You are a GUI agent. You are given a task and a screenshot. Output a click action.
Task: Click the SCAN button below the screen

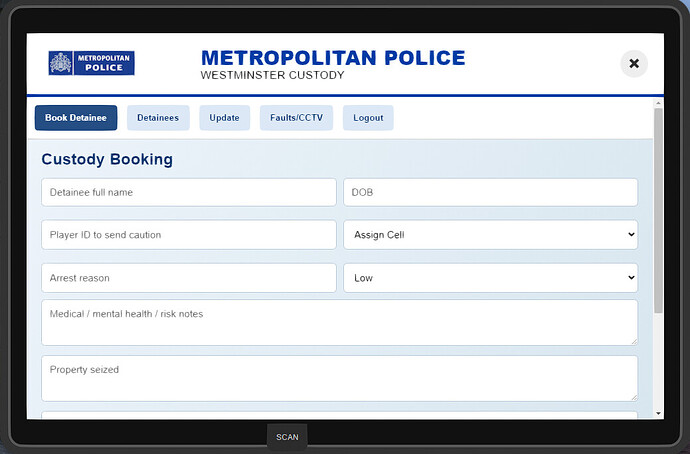287,437
